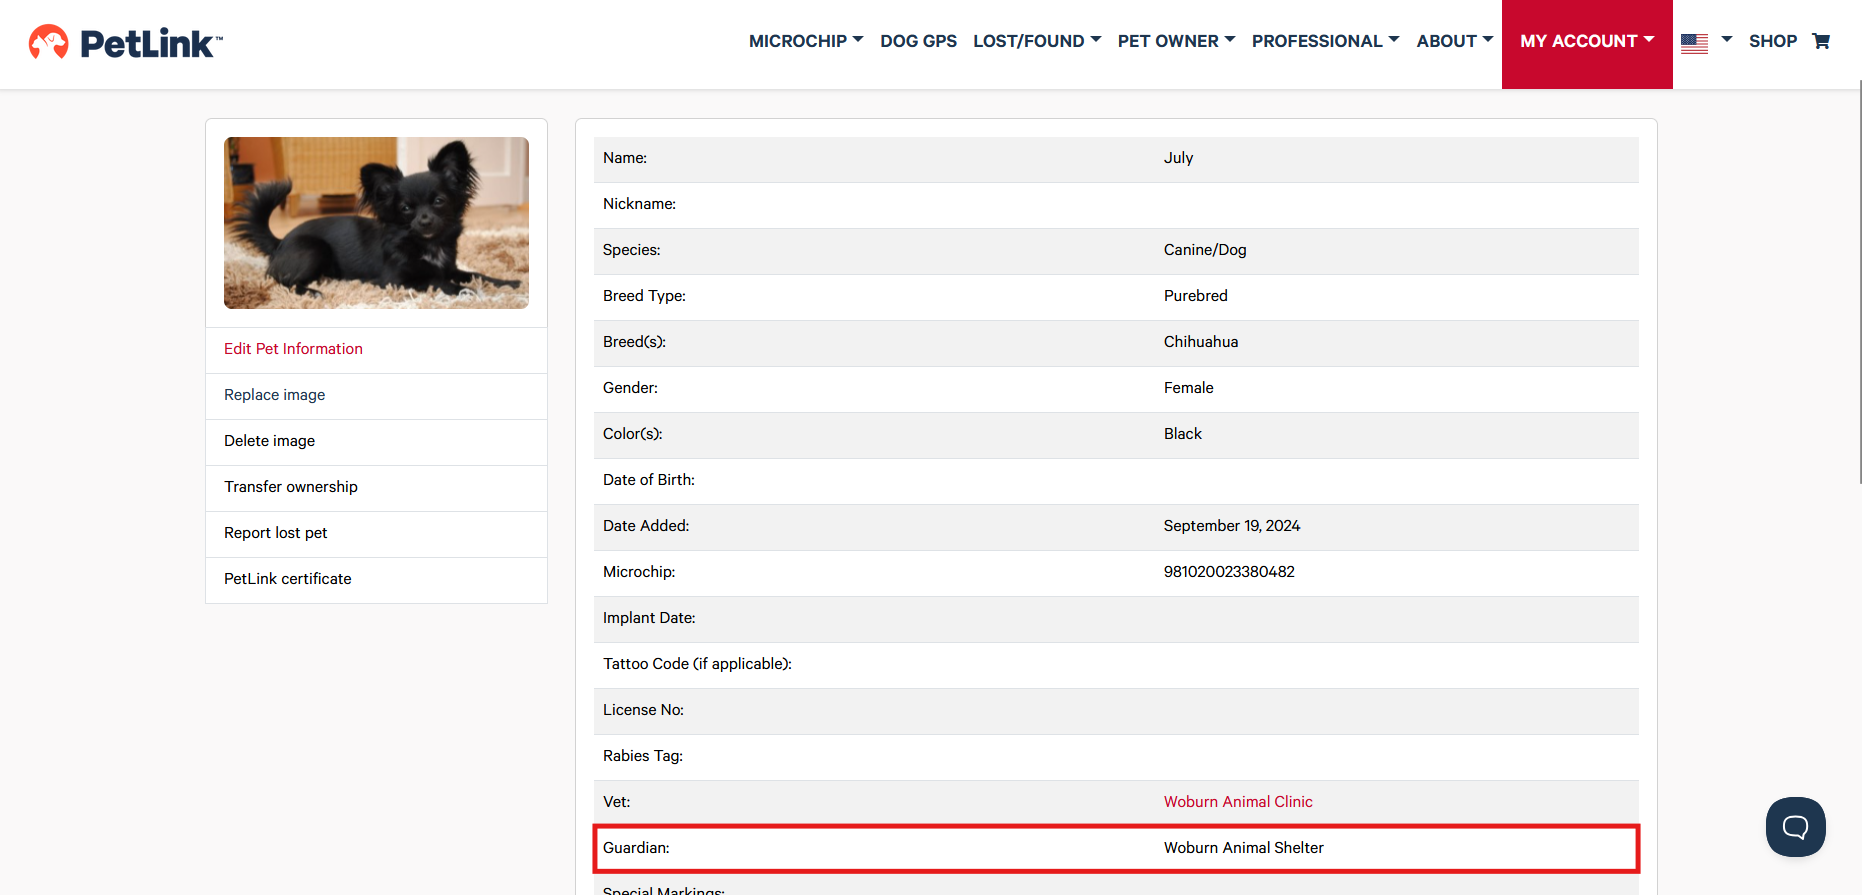Click the Implant Date: label
The width and height of the screenshot is (1862, 895).
pyautogui.click(x=649, y=618)
